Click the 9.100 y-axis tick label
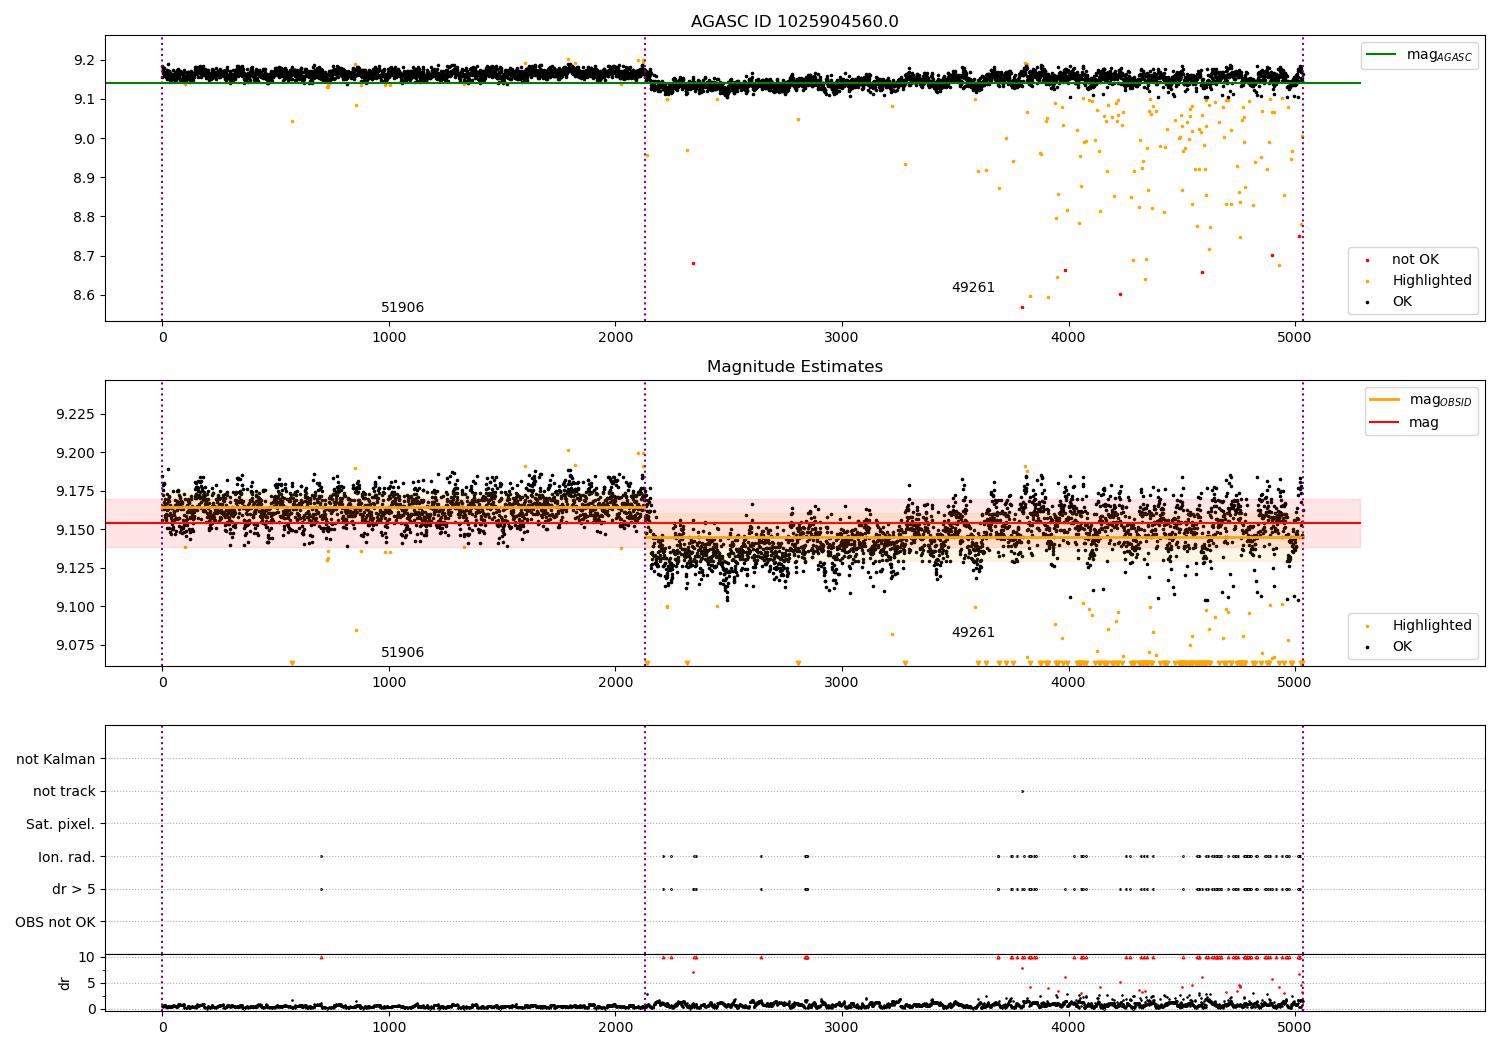This screenshot has width=1500, height=1050. tap(75, 608)
